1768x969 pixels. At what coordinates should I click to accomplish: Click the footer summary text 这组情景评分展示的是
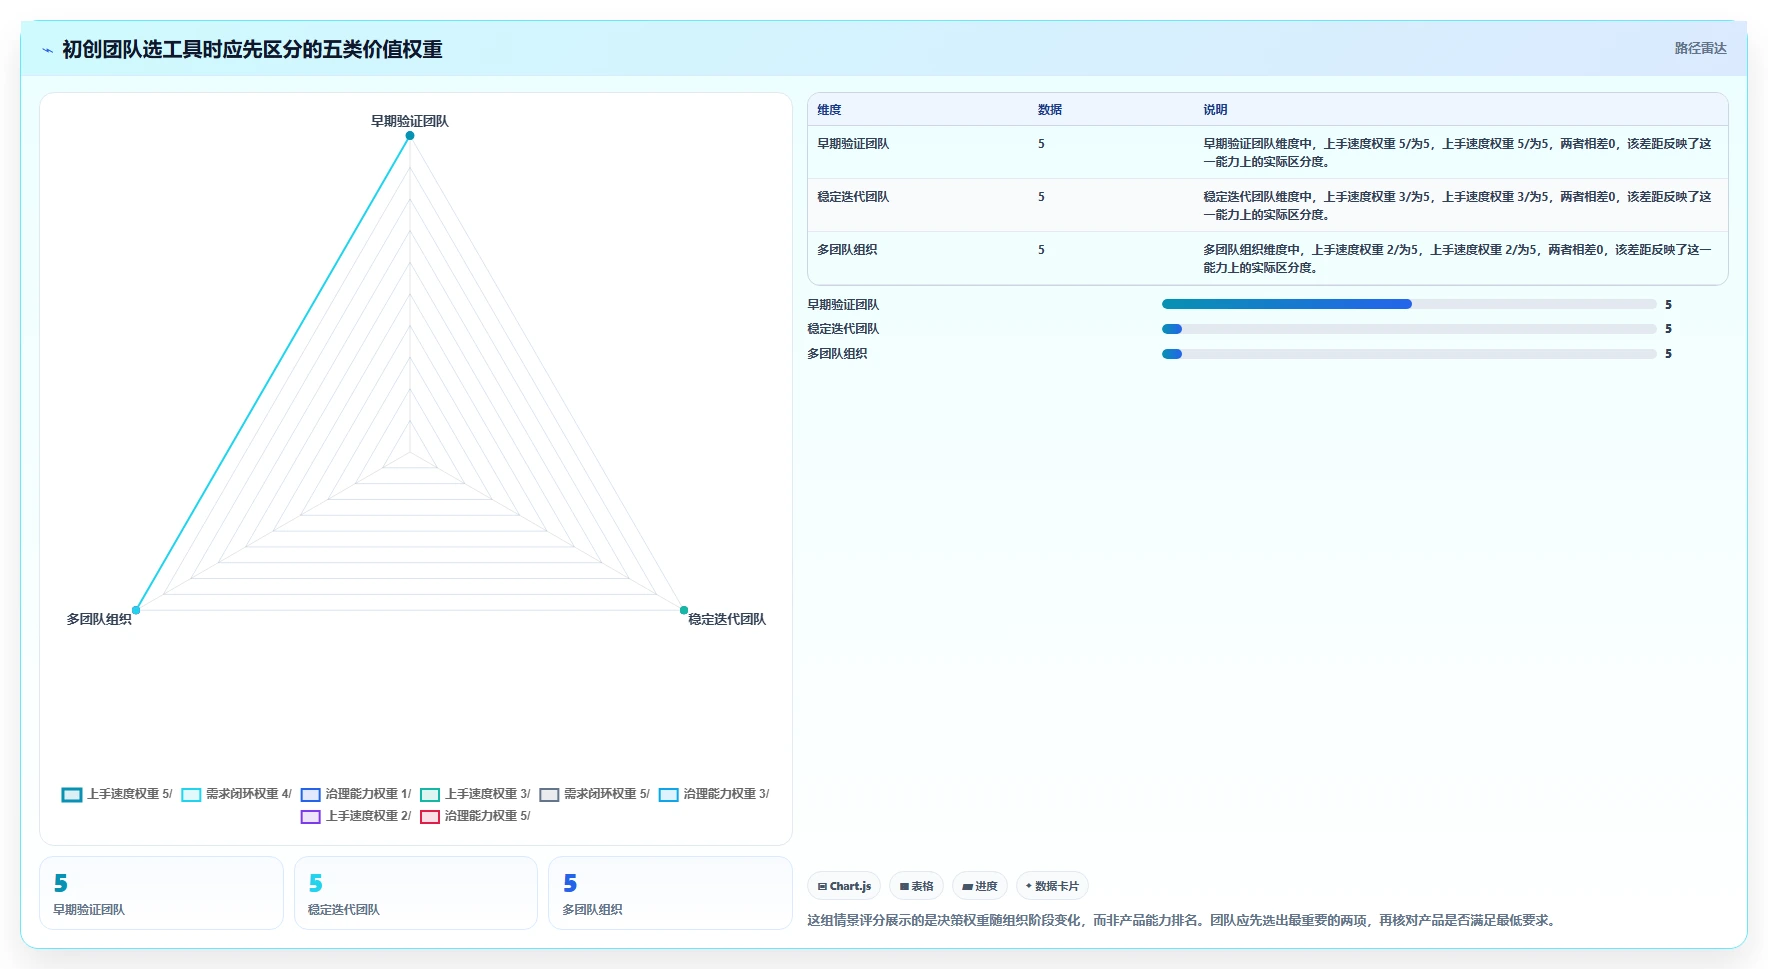coord(1183,920)
